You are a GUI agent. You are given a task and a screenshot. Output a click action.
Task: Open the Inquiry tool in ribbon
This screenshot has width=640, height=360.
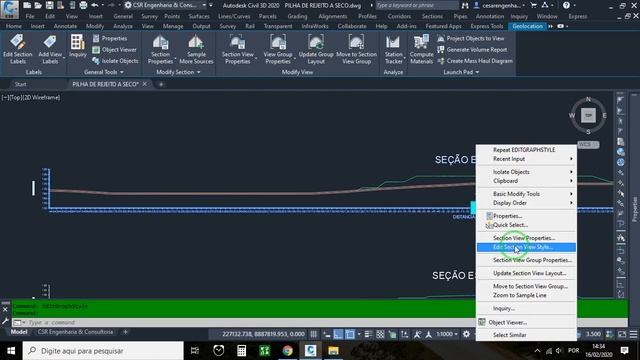coord(77,46)
